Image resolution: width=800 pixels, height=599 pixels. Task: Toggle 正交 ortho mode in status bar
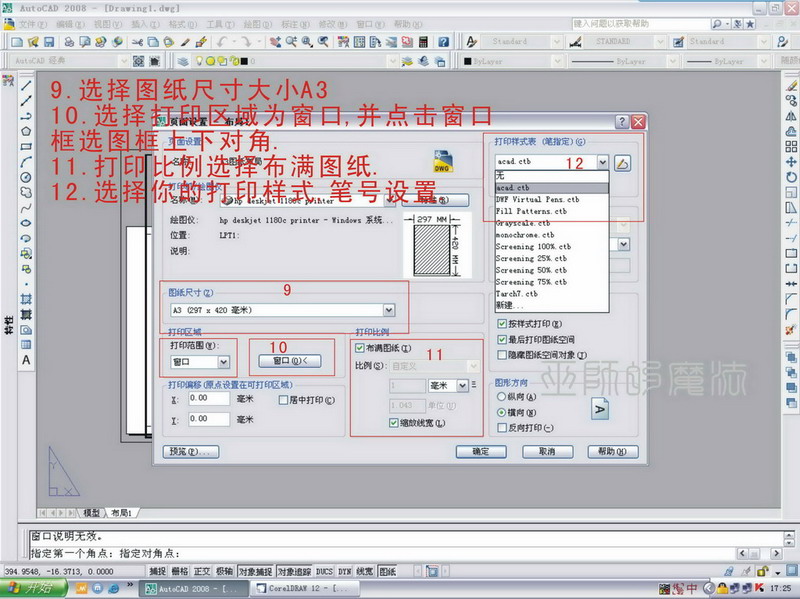coord(202,571)
